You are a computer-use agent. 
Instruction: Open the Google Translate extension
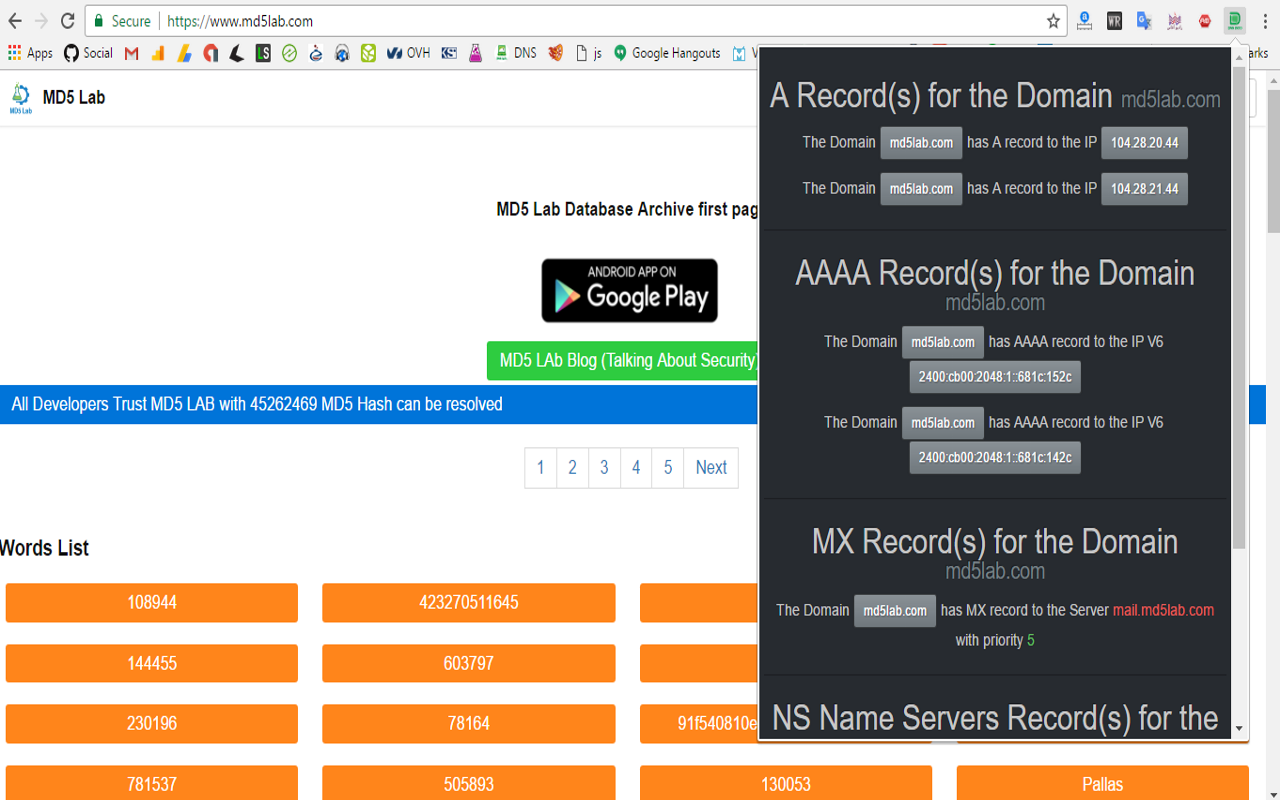1144,21
